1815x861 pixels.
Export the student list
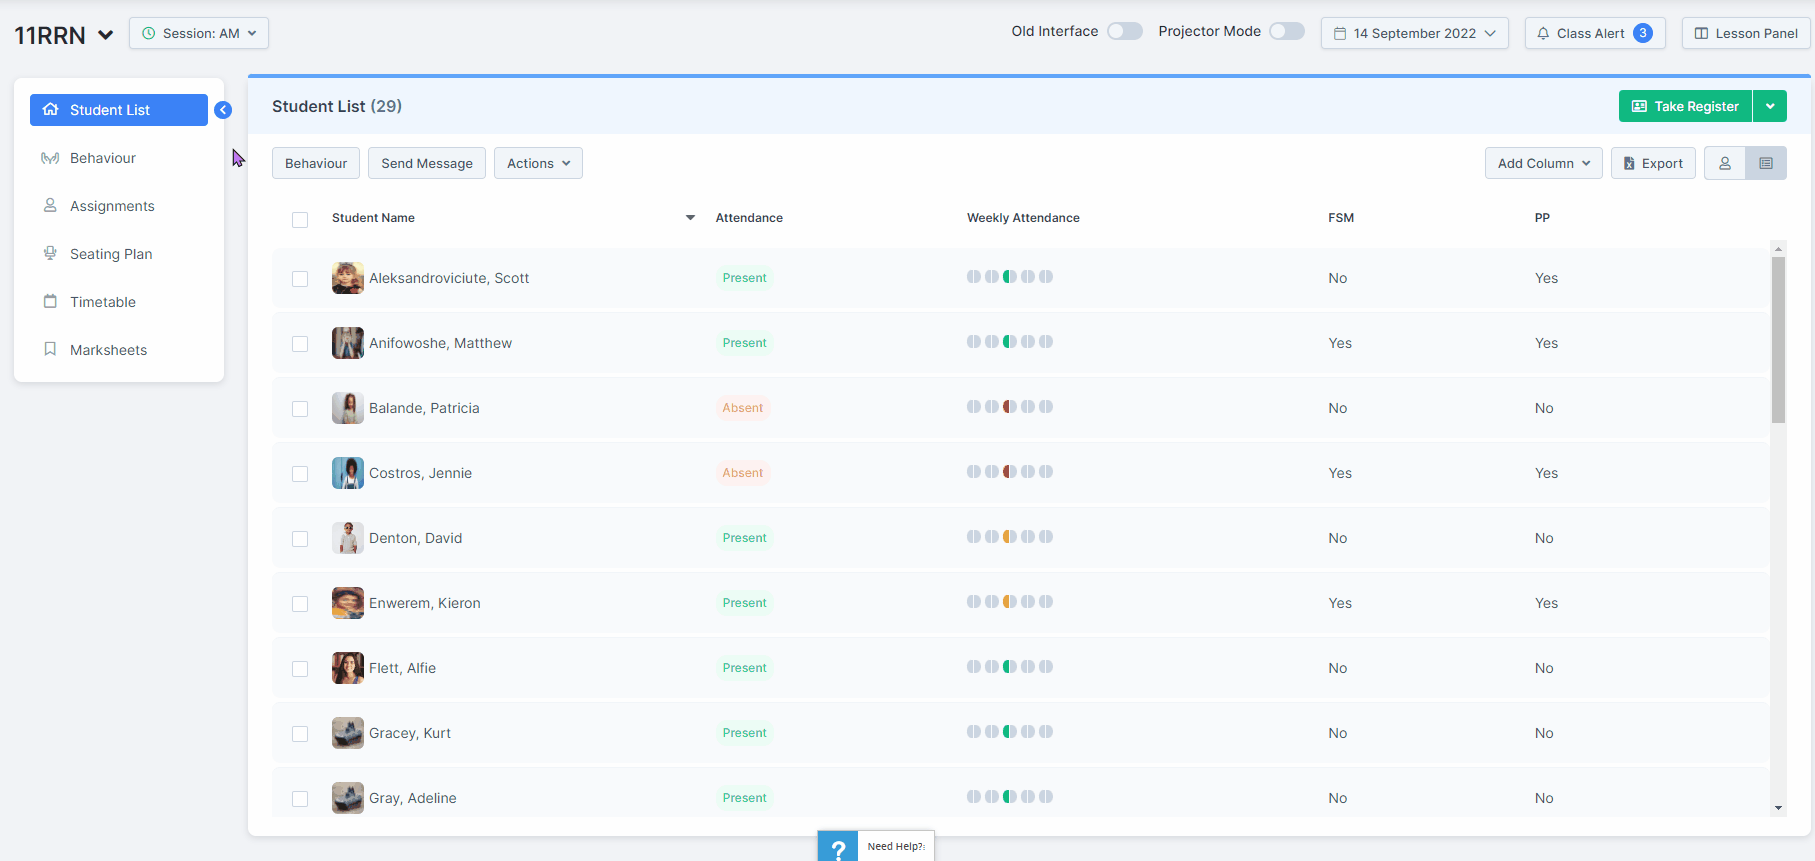1653,163
